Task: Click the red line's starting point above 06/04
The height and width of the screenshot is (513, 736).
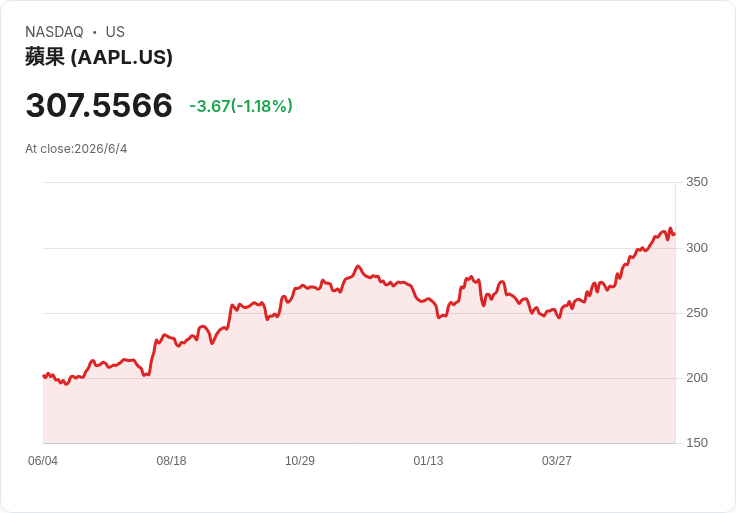Action: (x=44, y=376)
